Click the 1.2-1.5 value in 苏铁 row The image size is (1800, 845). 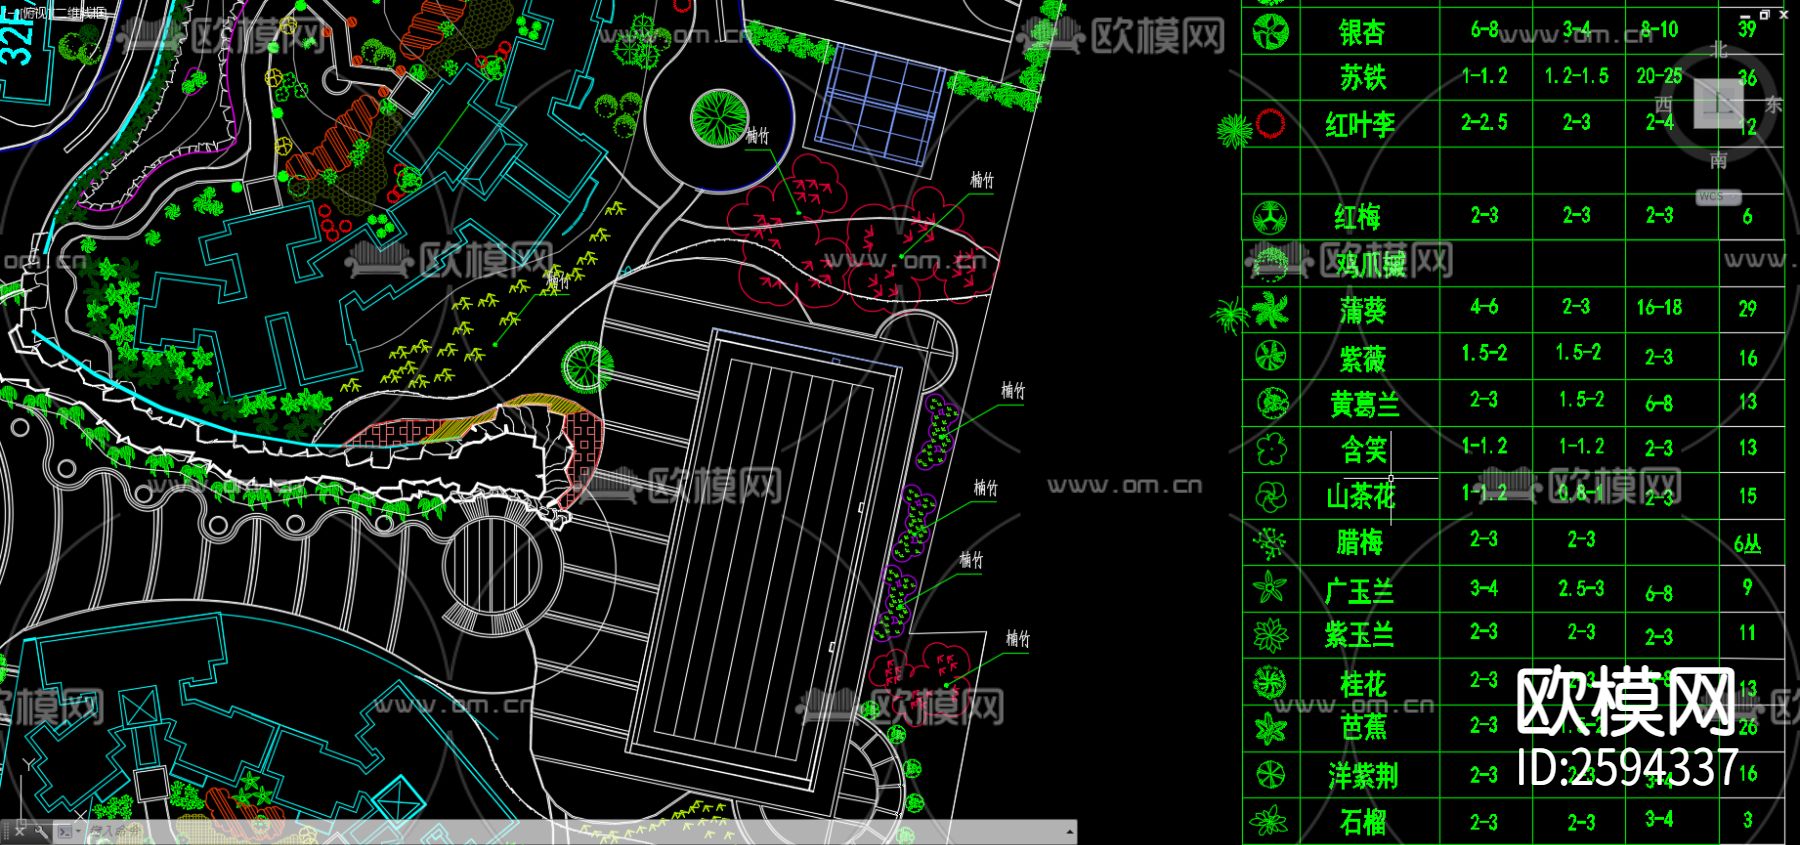[1577, 76]
